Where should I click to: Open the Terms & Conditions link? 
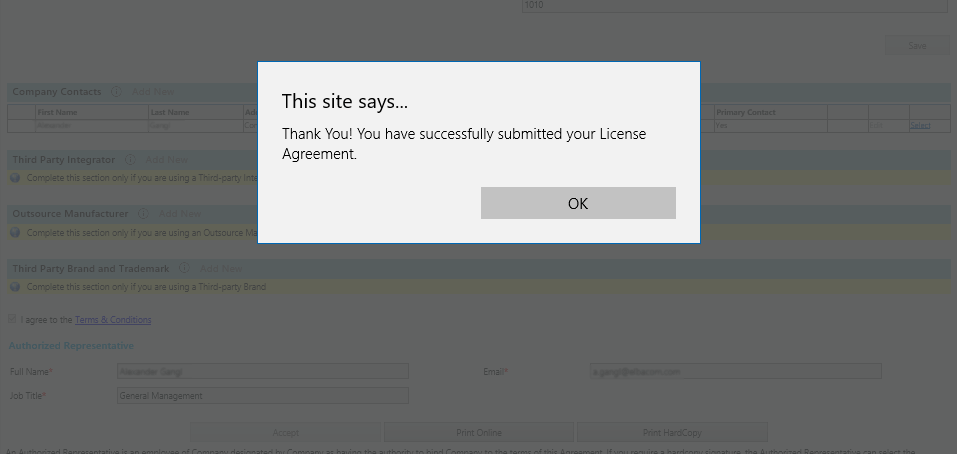(113, 320)
